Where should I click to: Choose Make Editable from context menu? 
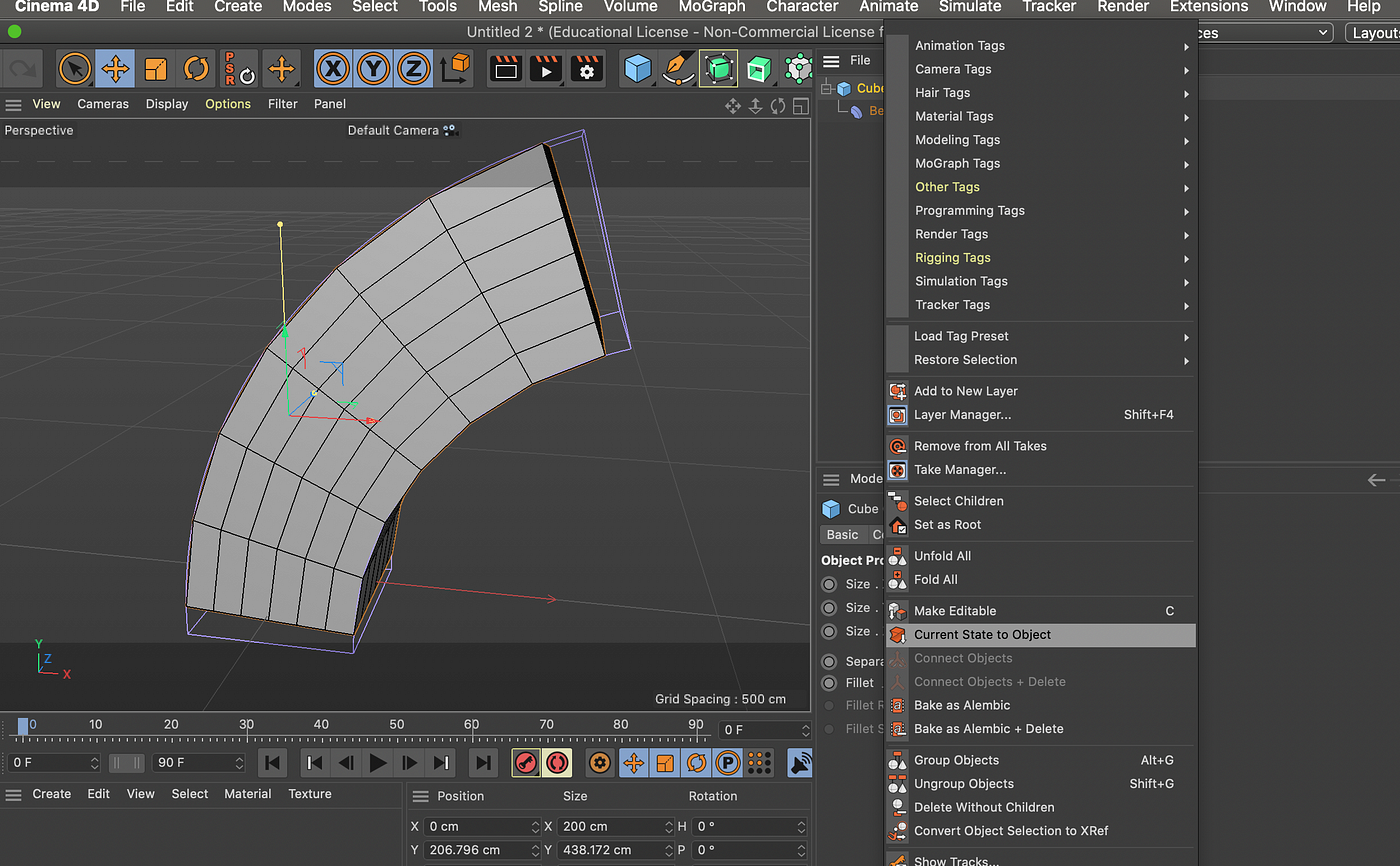point(1041,611)
